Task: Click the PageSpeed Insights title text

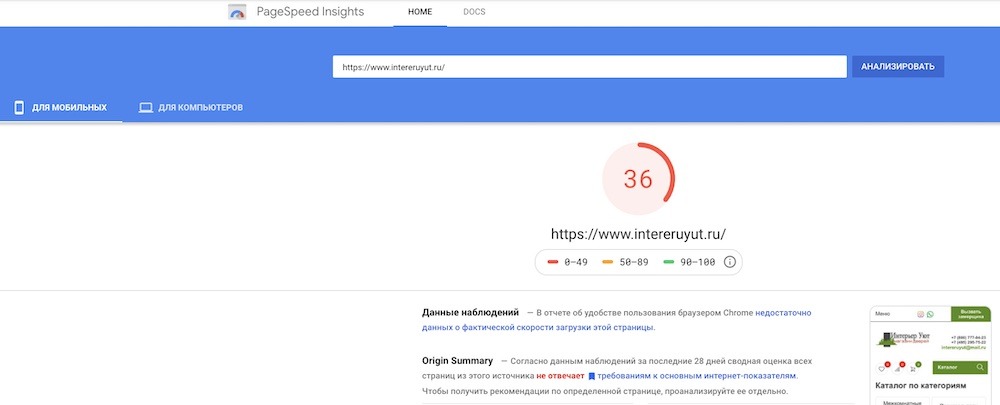Action: click(310, 12)
